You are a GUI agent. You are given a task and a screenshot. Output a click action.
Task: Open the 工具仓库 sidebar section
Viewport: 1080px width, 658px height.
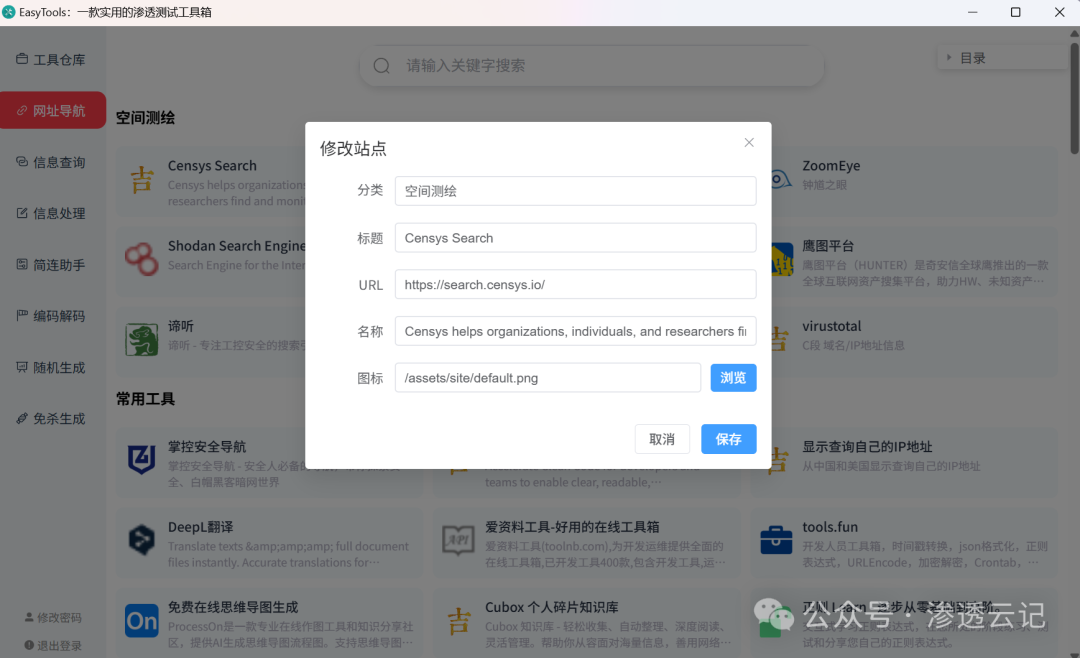[52, 60]
